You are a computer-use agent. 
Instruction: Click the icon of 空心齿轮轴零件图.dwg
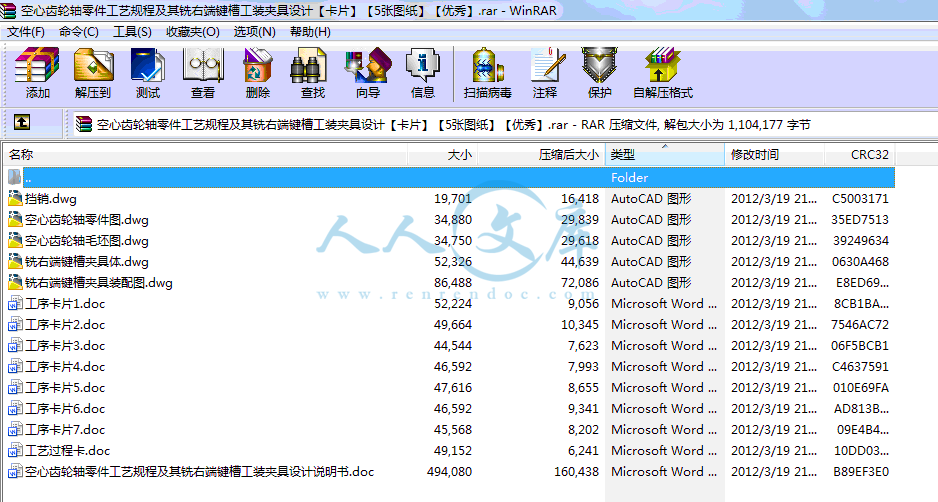15,220
